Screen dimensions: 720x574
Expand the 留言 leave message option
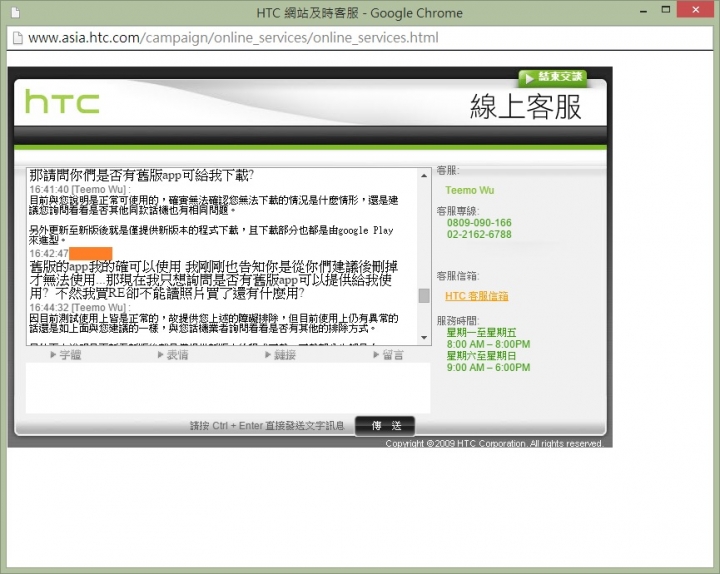(388, 355)
